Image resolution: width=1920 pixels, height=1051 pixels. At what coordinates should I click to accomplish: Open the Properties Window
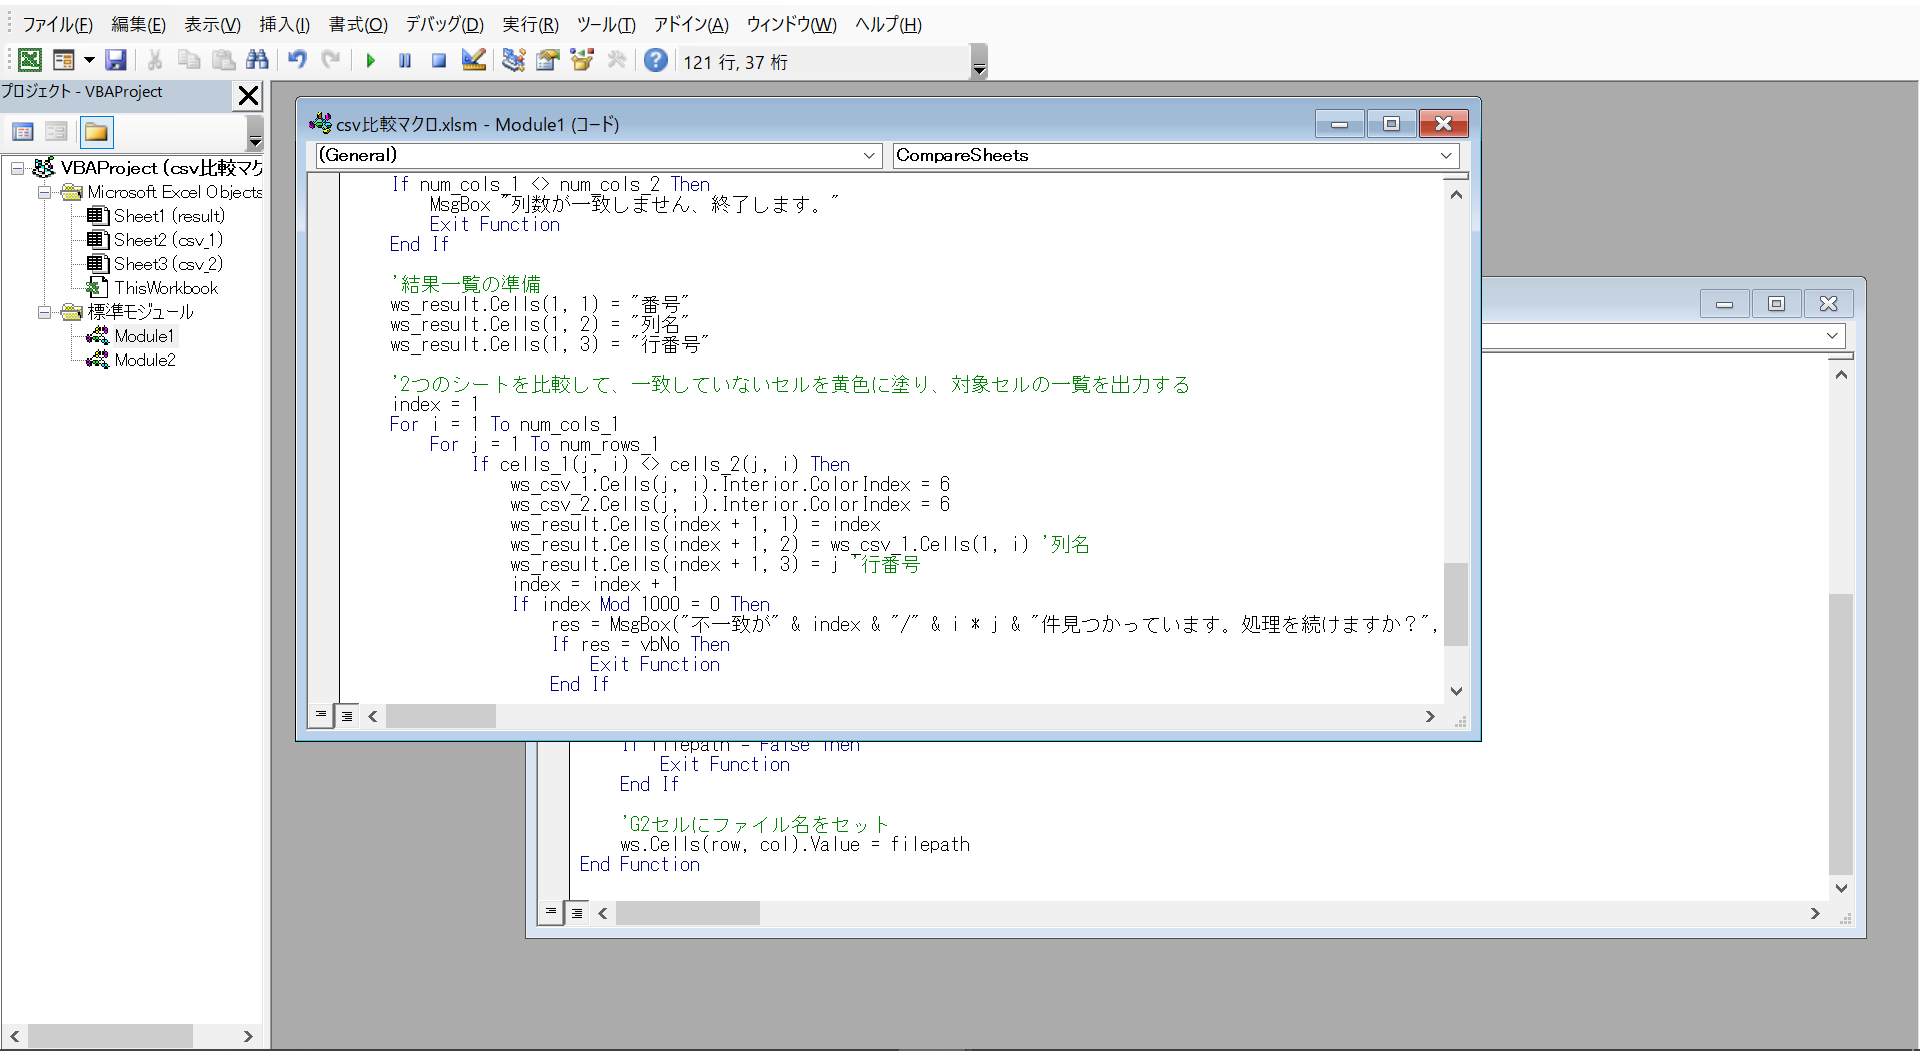[547, 60]
